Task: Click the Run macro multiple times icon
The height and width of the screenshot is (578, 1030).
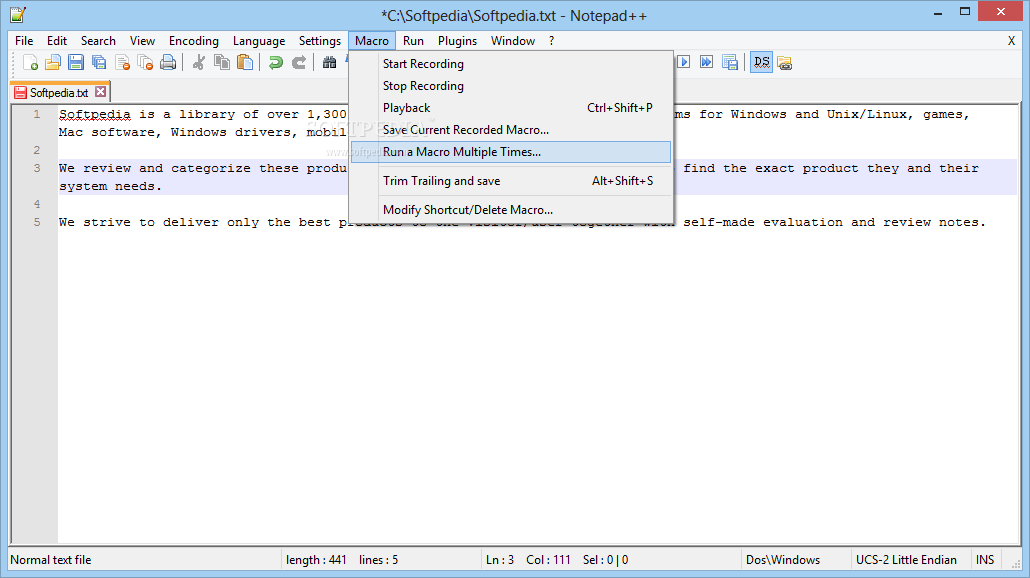Action: pos(706,62)
